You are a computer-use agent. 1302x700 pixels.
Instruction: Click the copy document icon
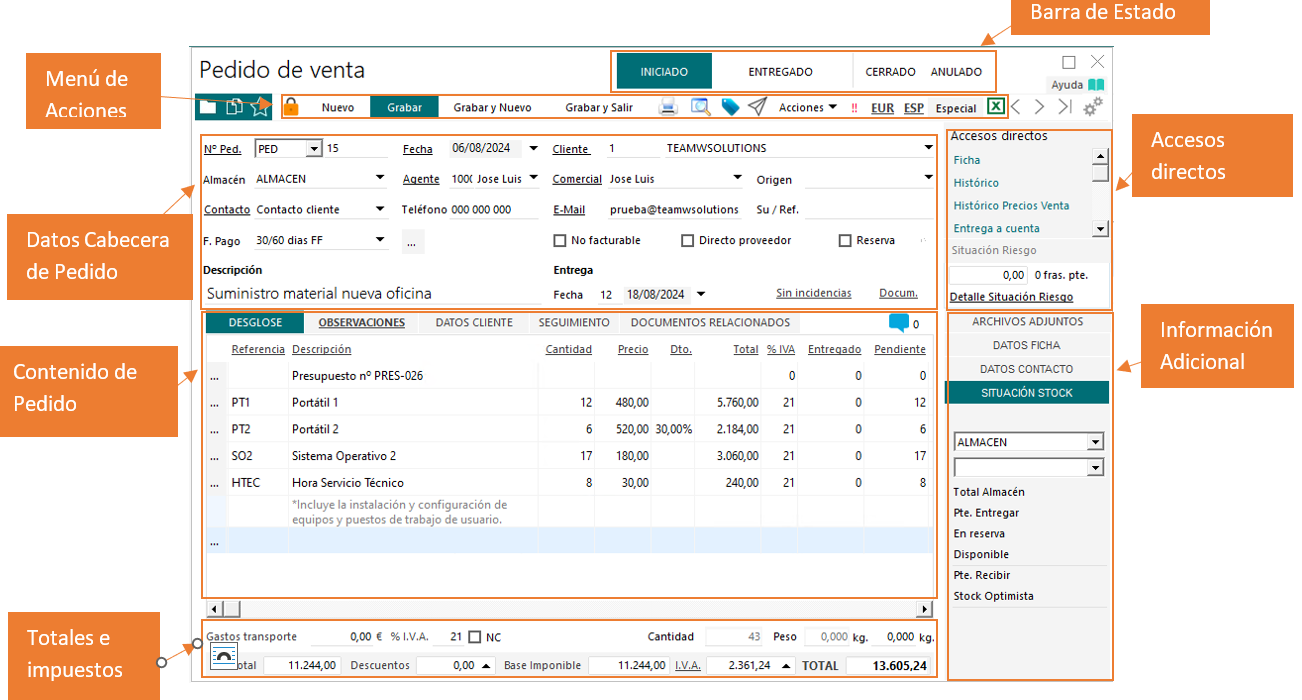coord(234,107)
